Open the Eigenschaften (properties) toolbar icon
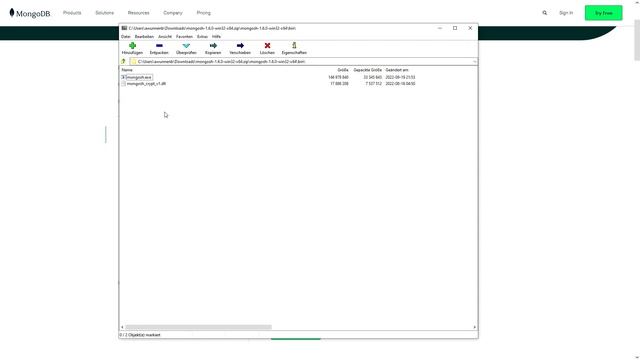 [x=294, y=45]
